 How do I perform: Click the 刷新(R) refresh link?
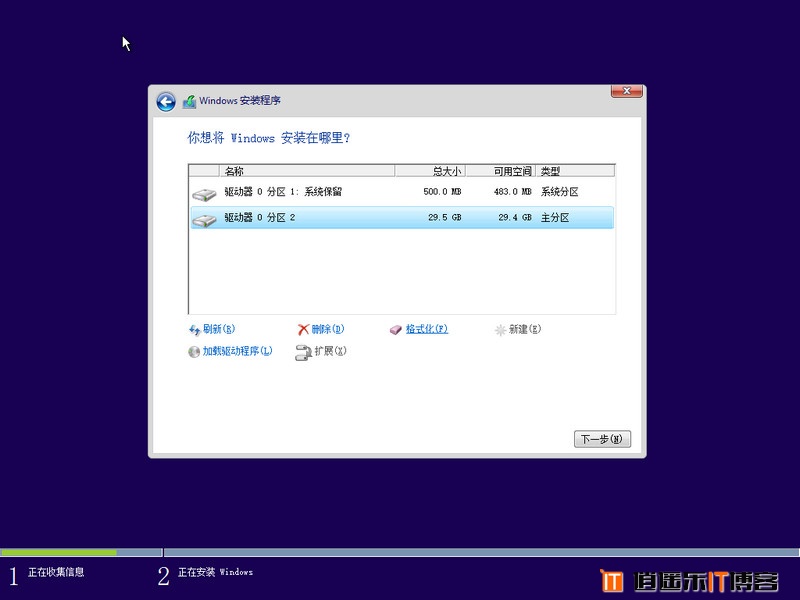[219, 329]
